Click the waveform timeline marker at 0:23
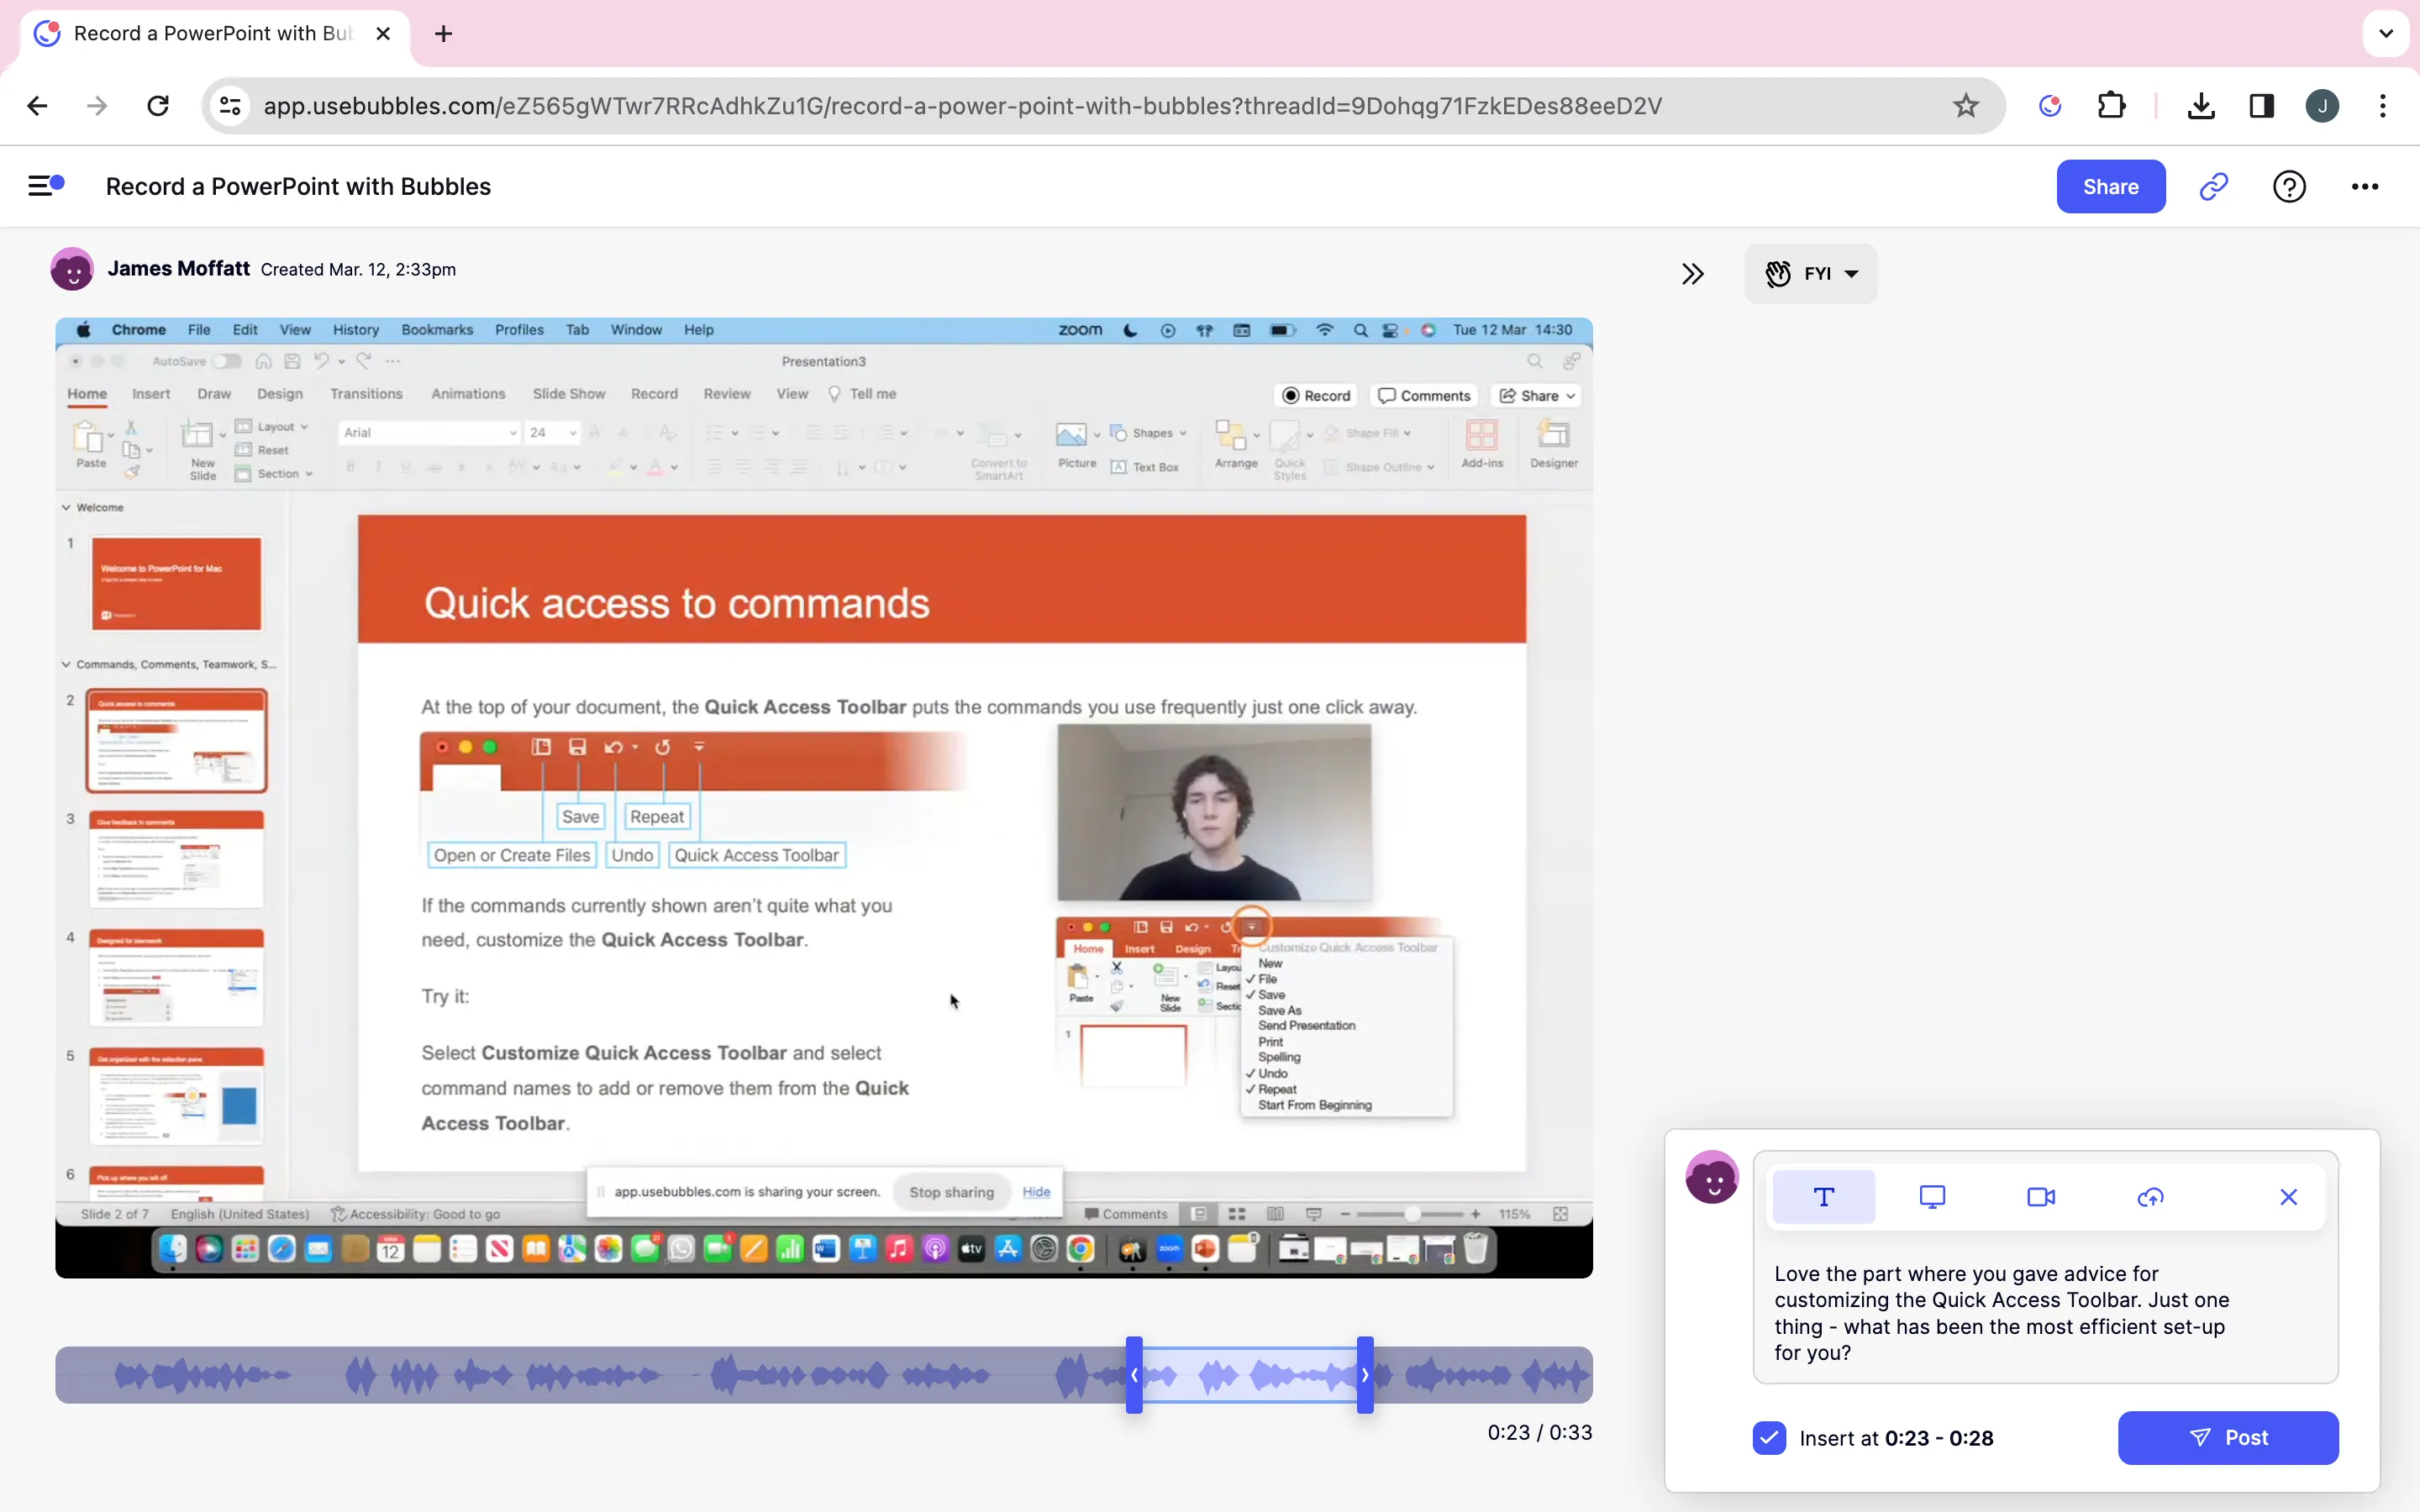Image resolution: width=2420 pixels, height=1512 pixels. click(1133, 1376)
